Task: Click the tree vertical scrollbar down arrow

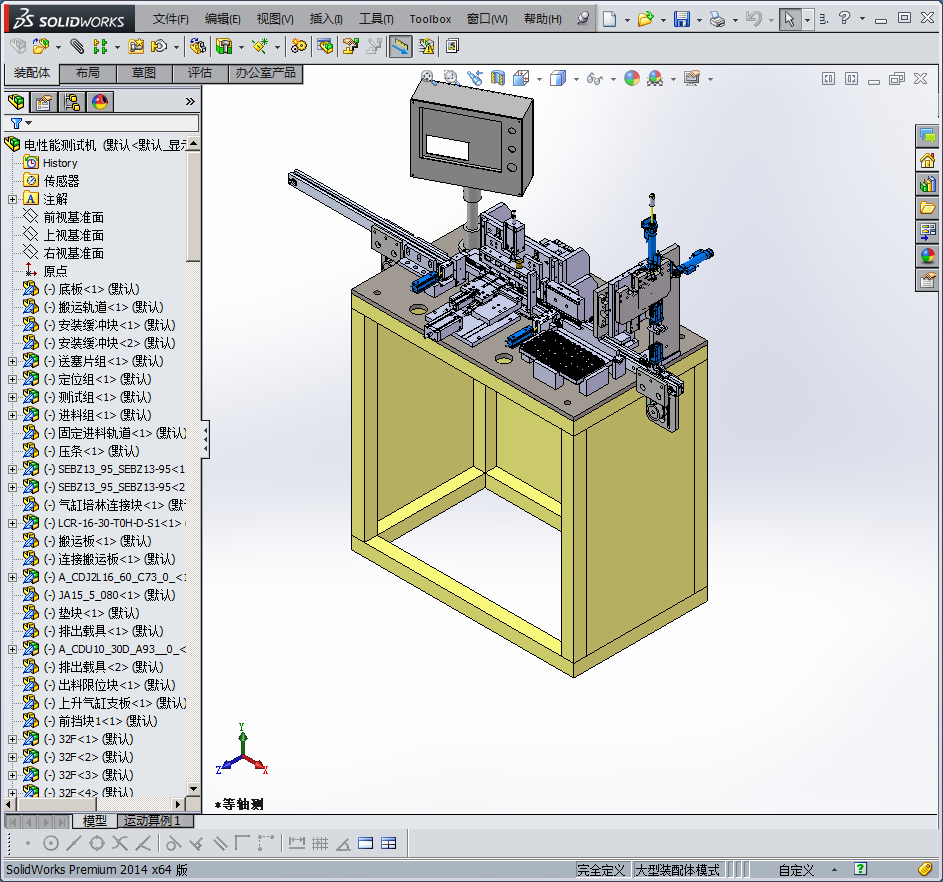Action: (193, 788)
